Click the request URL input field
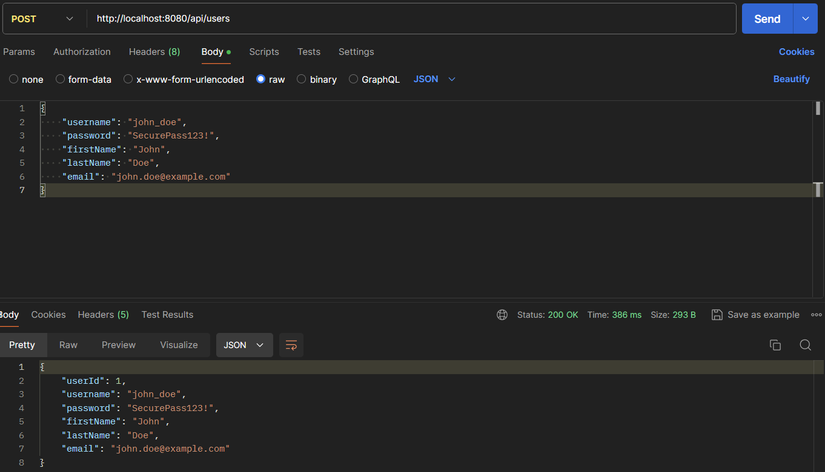This screenshot has height=472, width=825. click(x=410, y=19)
